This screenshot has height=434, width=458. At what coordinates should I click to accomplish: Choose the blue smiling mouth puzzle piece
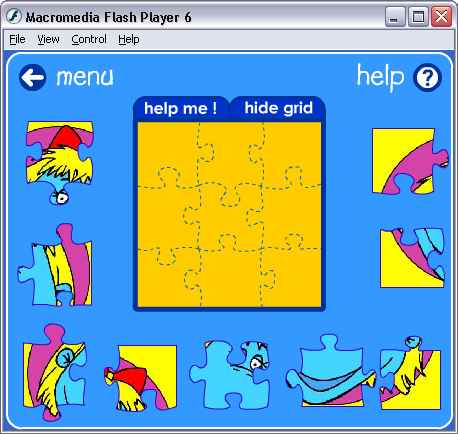[331, 371]
